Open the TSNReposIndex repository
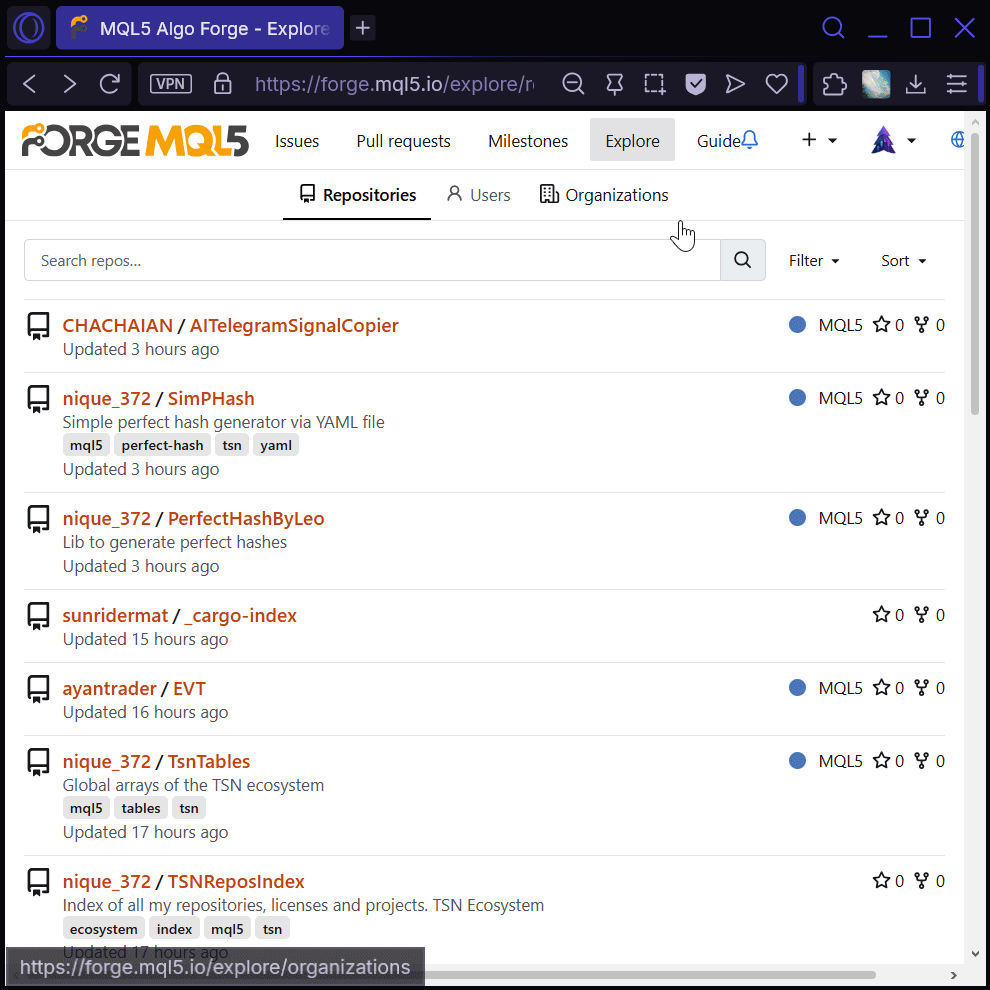 point(236,882)
